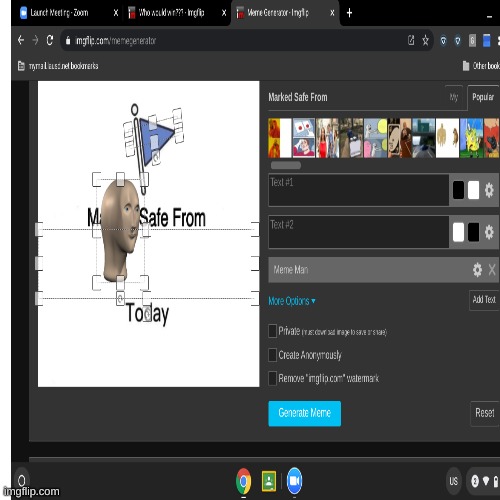Expand More Options dropdown
Screen dimensions: 500x500
click(x=292, y=301)
